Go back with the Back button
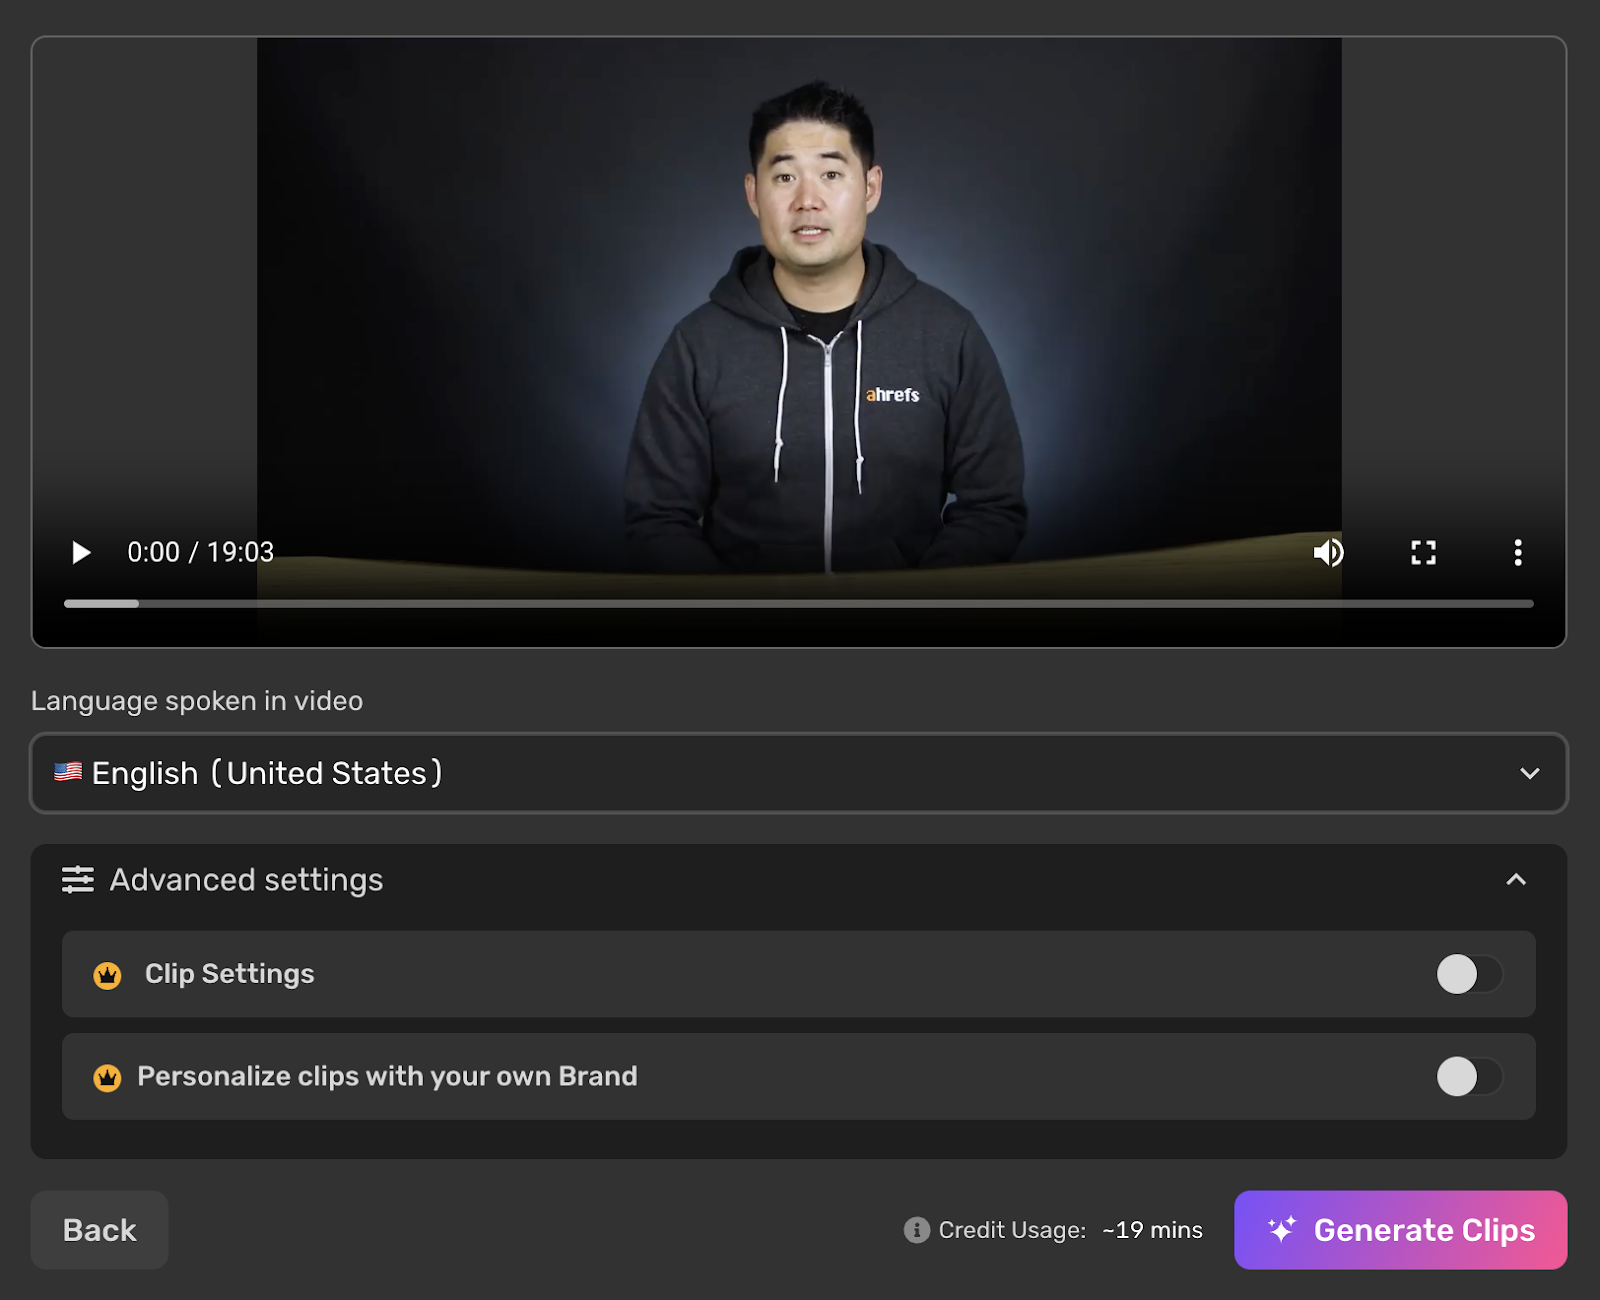This screenshot has height=1300, width=1600. [x=99, y=1230]
